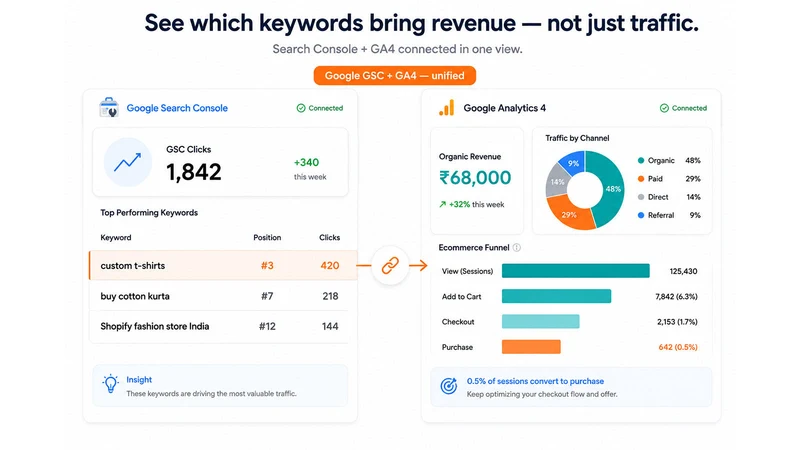Click the 14% Direct donut segment
Screen dimensions: 800x450
pyautogui.click(x=557, y=182)
